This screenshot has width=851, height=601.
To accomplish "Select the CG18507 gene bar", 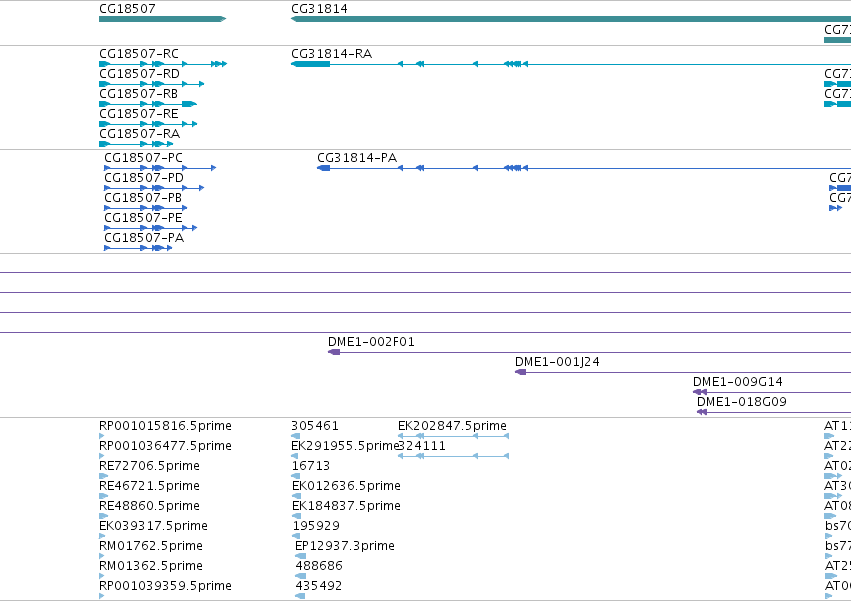I will [162, 19].
